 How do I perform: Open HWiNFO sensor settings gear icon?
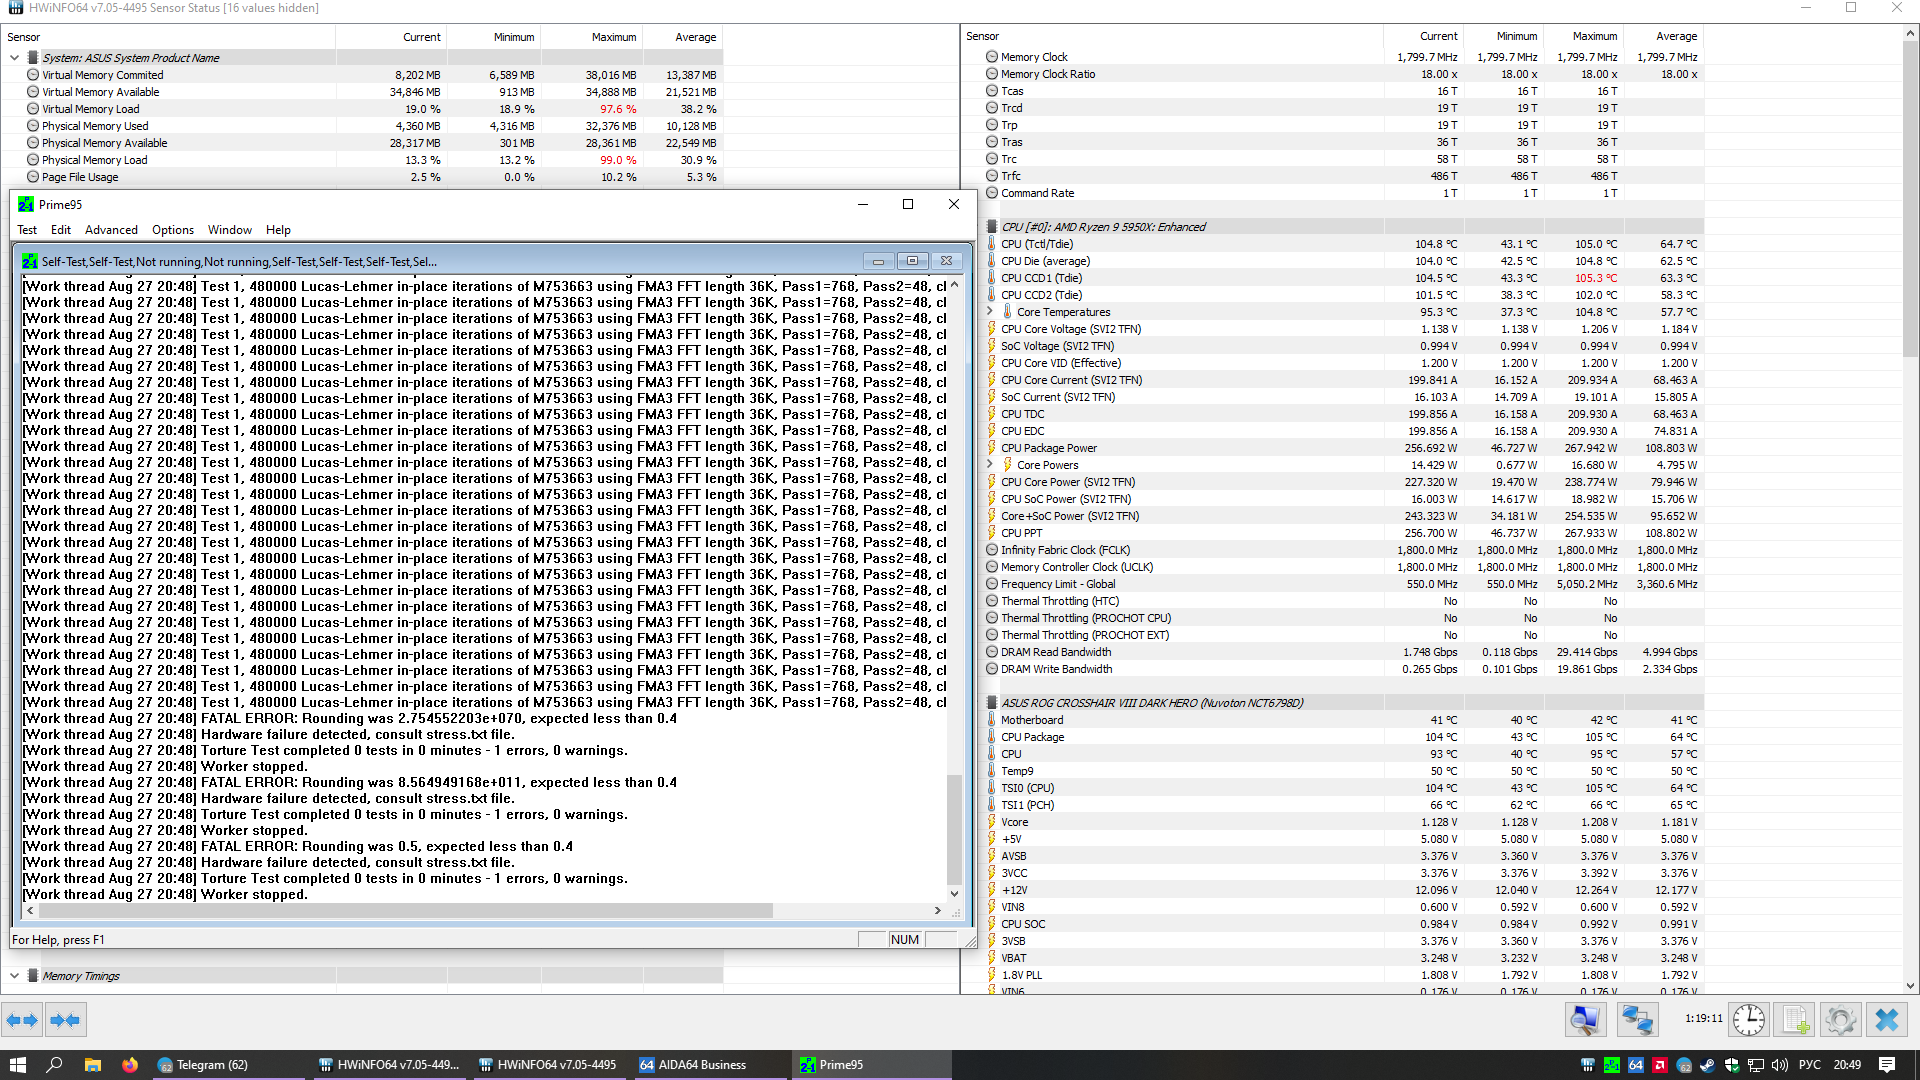(1840, 1020)
